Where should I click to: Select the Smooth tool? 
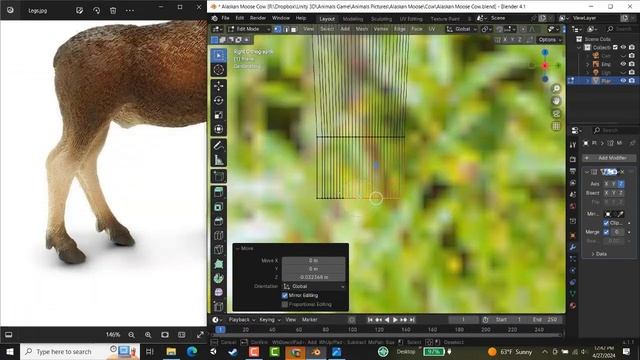point(219,292)
